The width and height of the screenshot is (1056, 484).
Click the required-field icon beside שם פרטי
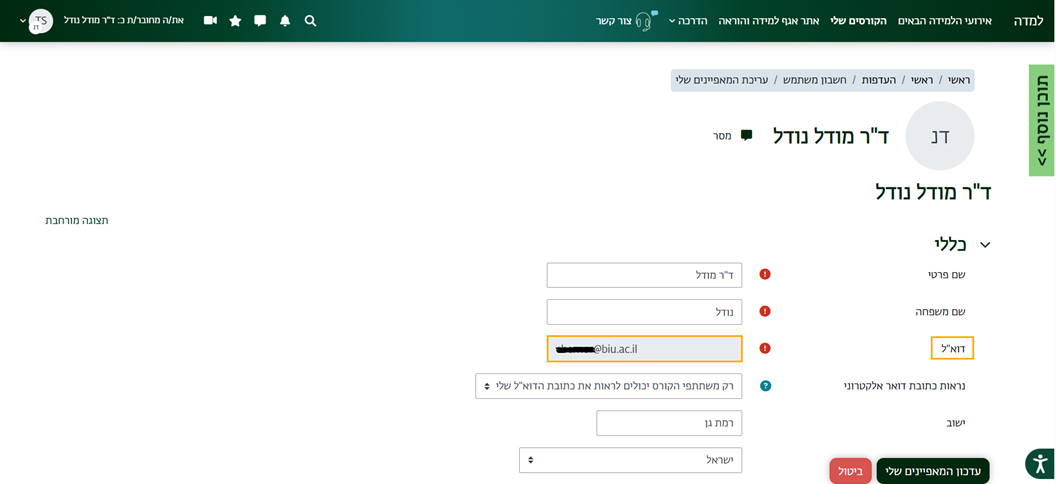(x=765, y=274)
